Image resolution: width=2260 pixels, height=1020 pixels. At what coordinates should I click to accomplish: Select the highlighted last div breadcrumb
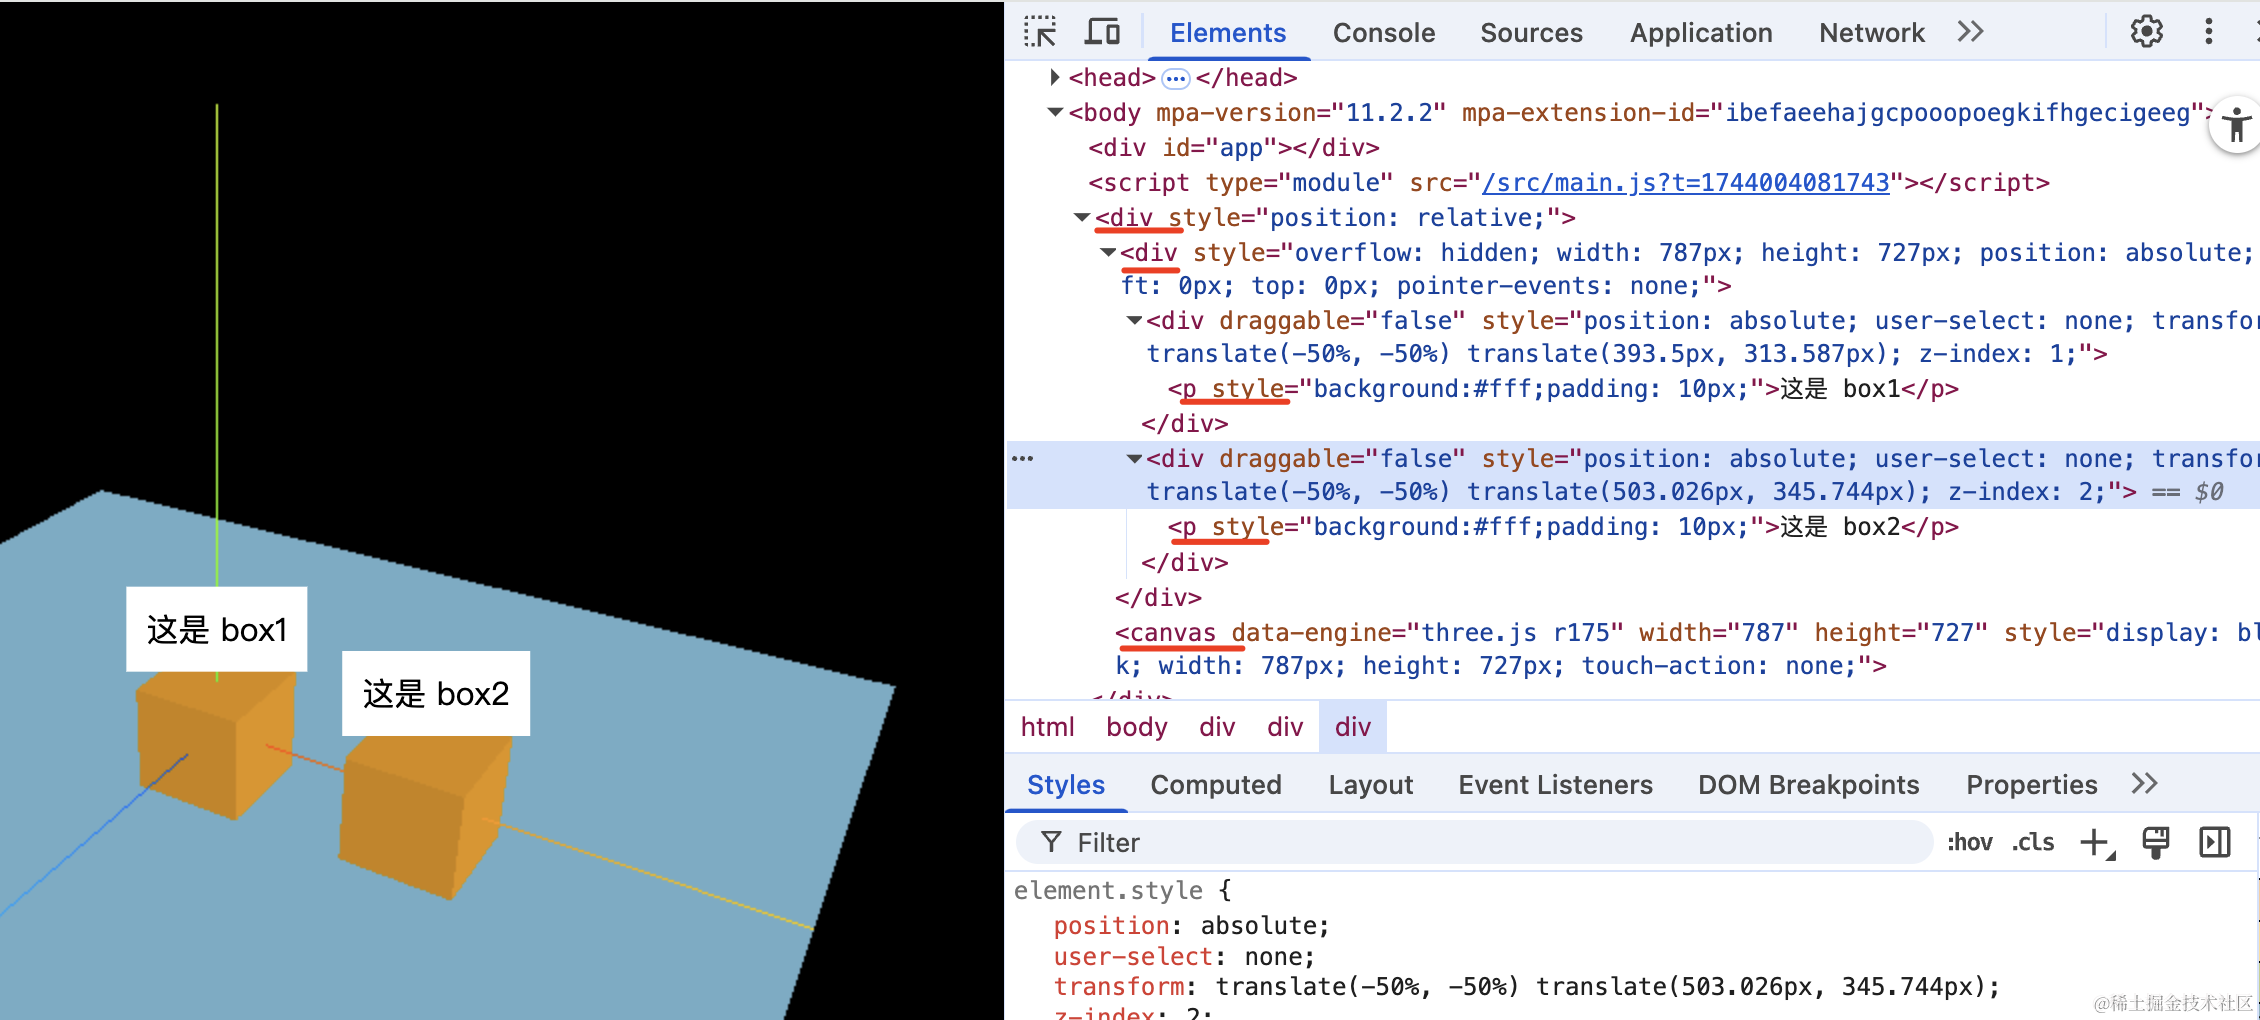[x=1353, y=727]
